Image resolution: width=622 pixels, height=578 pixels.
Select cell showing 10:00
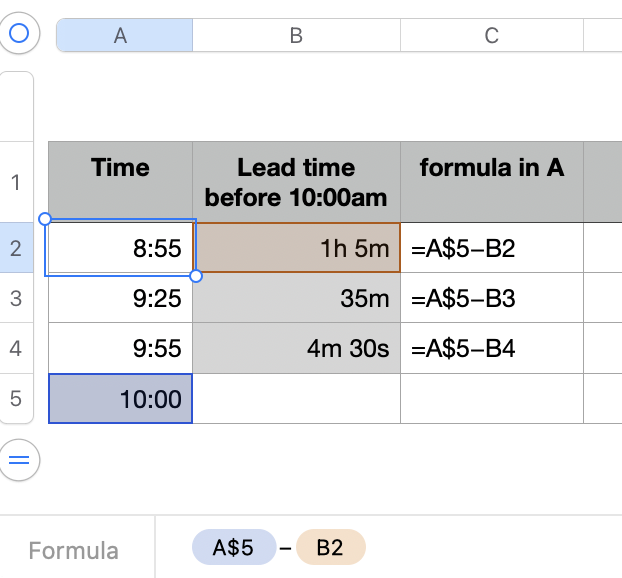(x=121, y=400)
